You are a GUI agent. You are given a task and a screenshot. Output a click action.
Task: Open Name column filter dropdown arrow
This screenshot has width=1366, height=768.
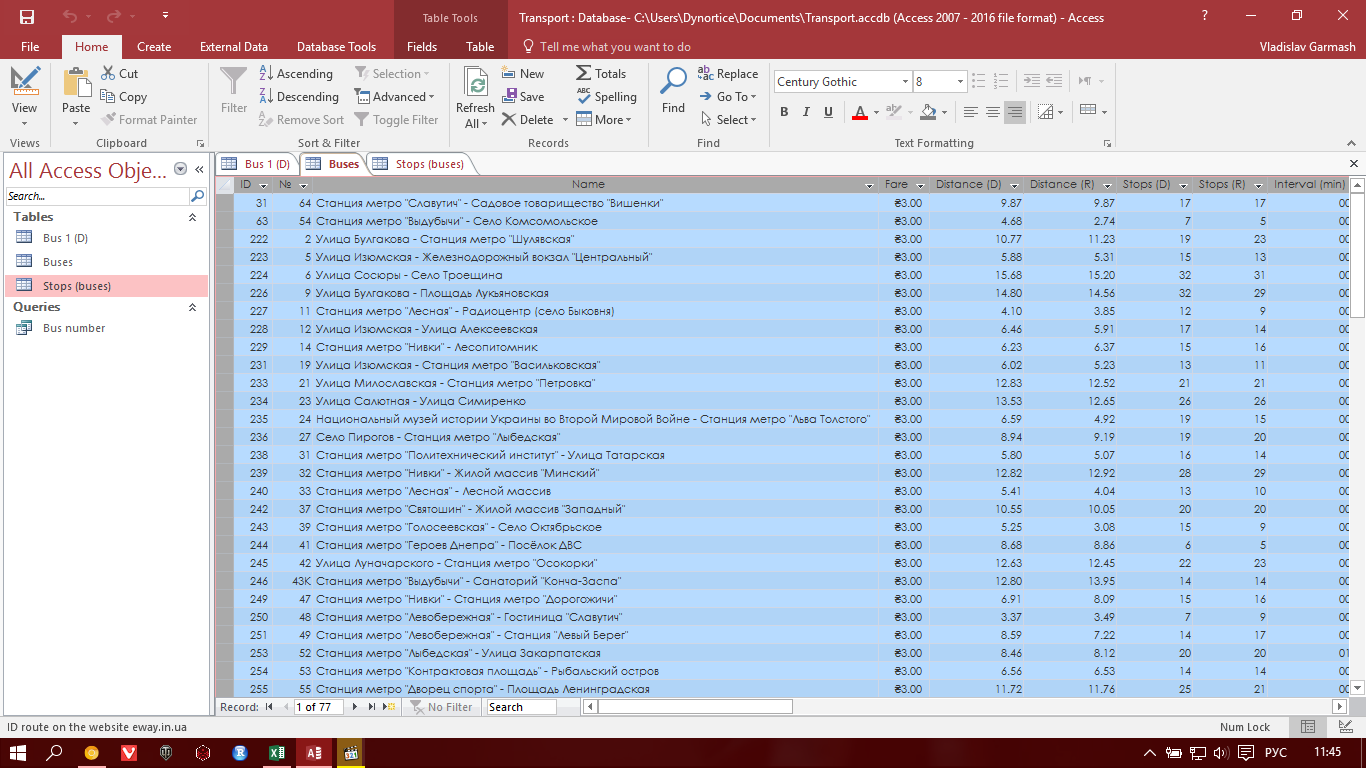coord(869,185)
